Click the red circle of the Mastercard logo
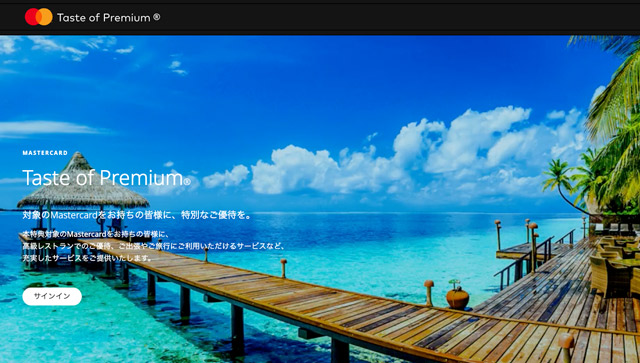This screenshot has width=640, height=363. click(x=33, y=17)
